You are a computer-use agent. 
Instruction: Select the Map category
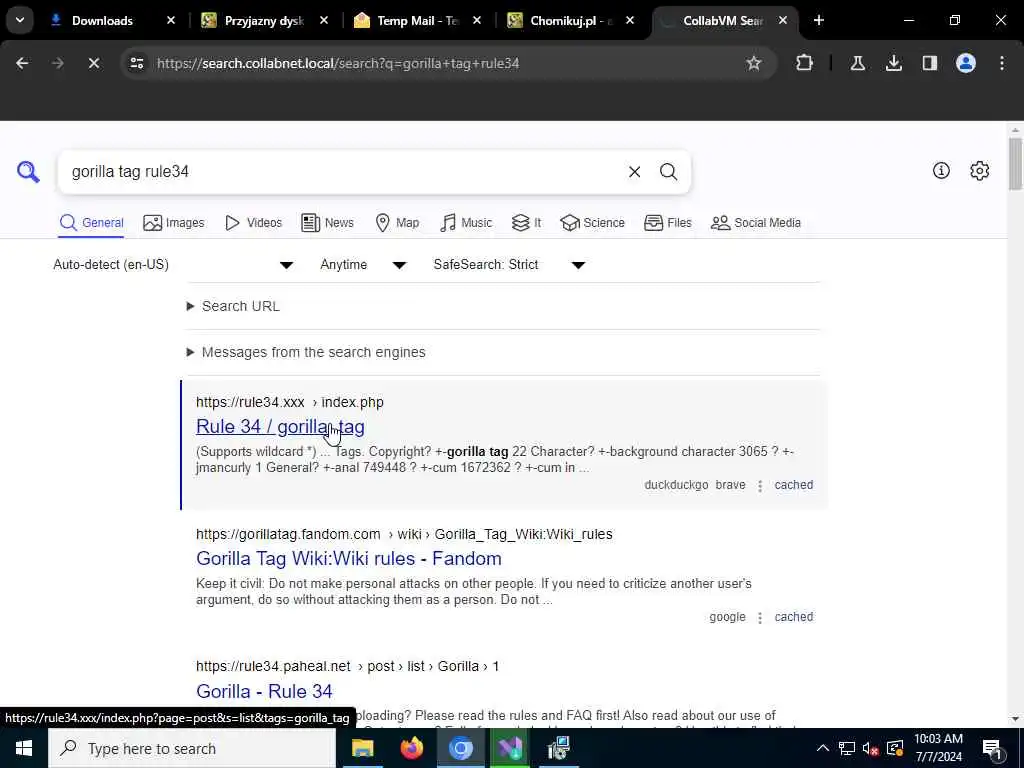coord(397,223)
